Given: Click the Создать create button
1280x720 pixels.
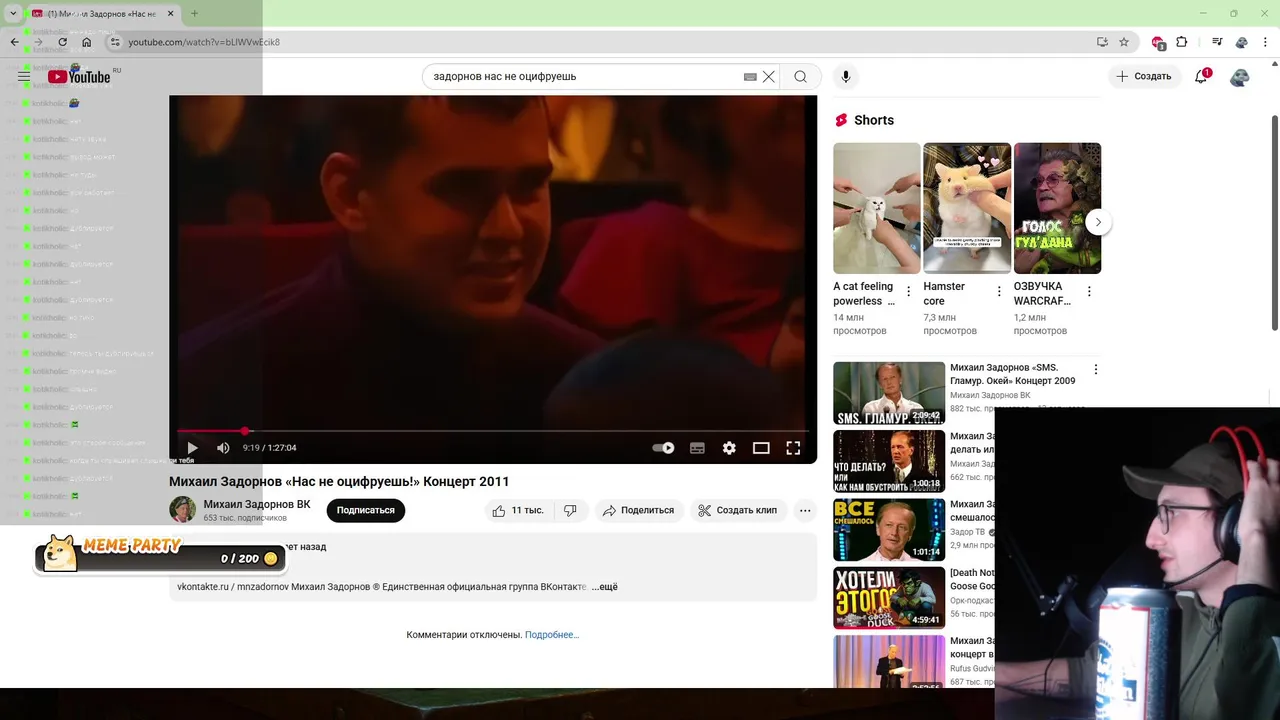Looking at the screenshot, I should click(1143, 76).
